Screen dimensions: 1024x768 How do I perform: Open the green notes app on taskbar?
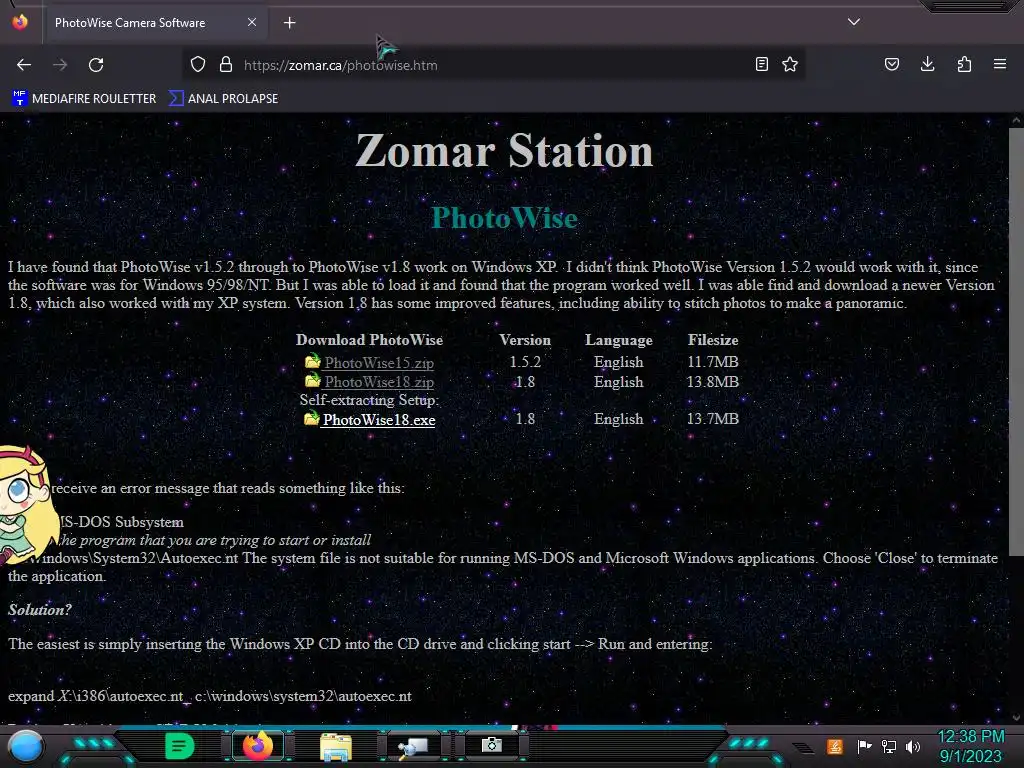click(179, 746)
